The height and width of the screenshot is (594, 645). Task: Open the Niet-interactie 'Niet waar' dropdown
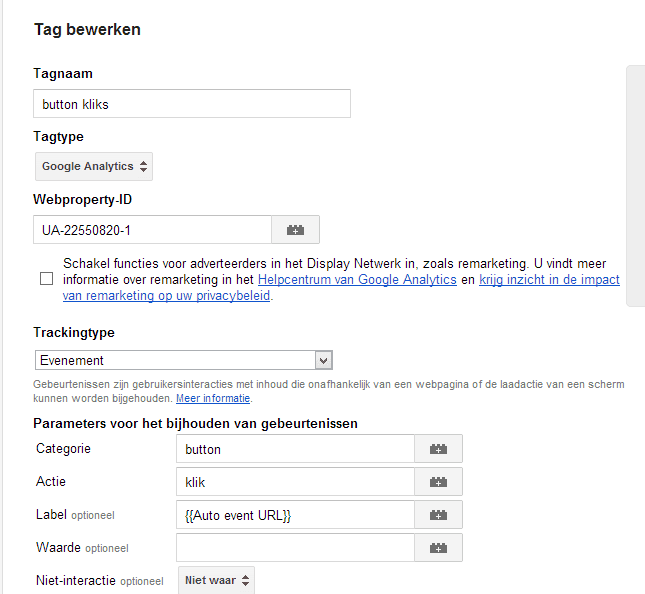pyautogui.click(x=216, y=580)
